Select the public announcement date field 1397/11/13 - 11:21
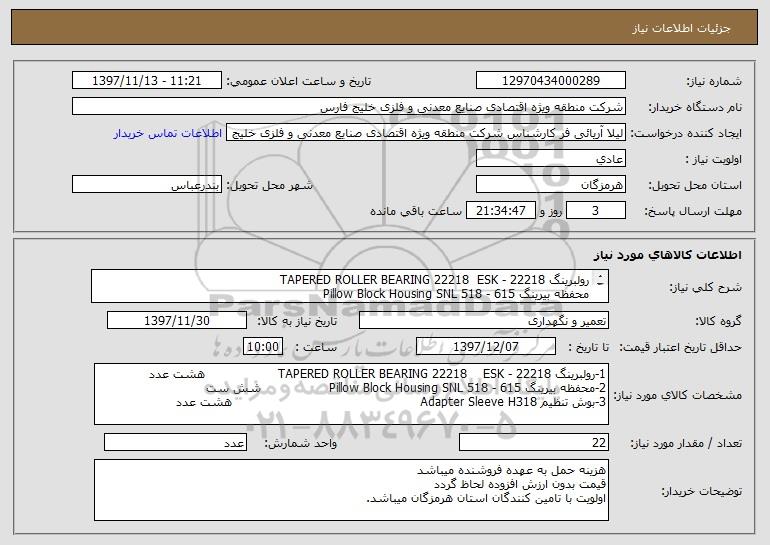Viewport: 770px width, 545px height. point(146,81)
